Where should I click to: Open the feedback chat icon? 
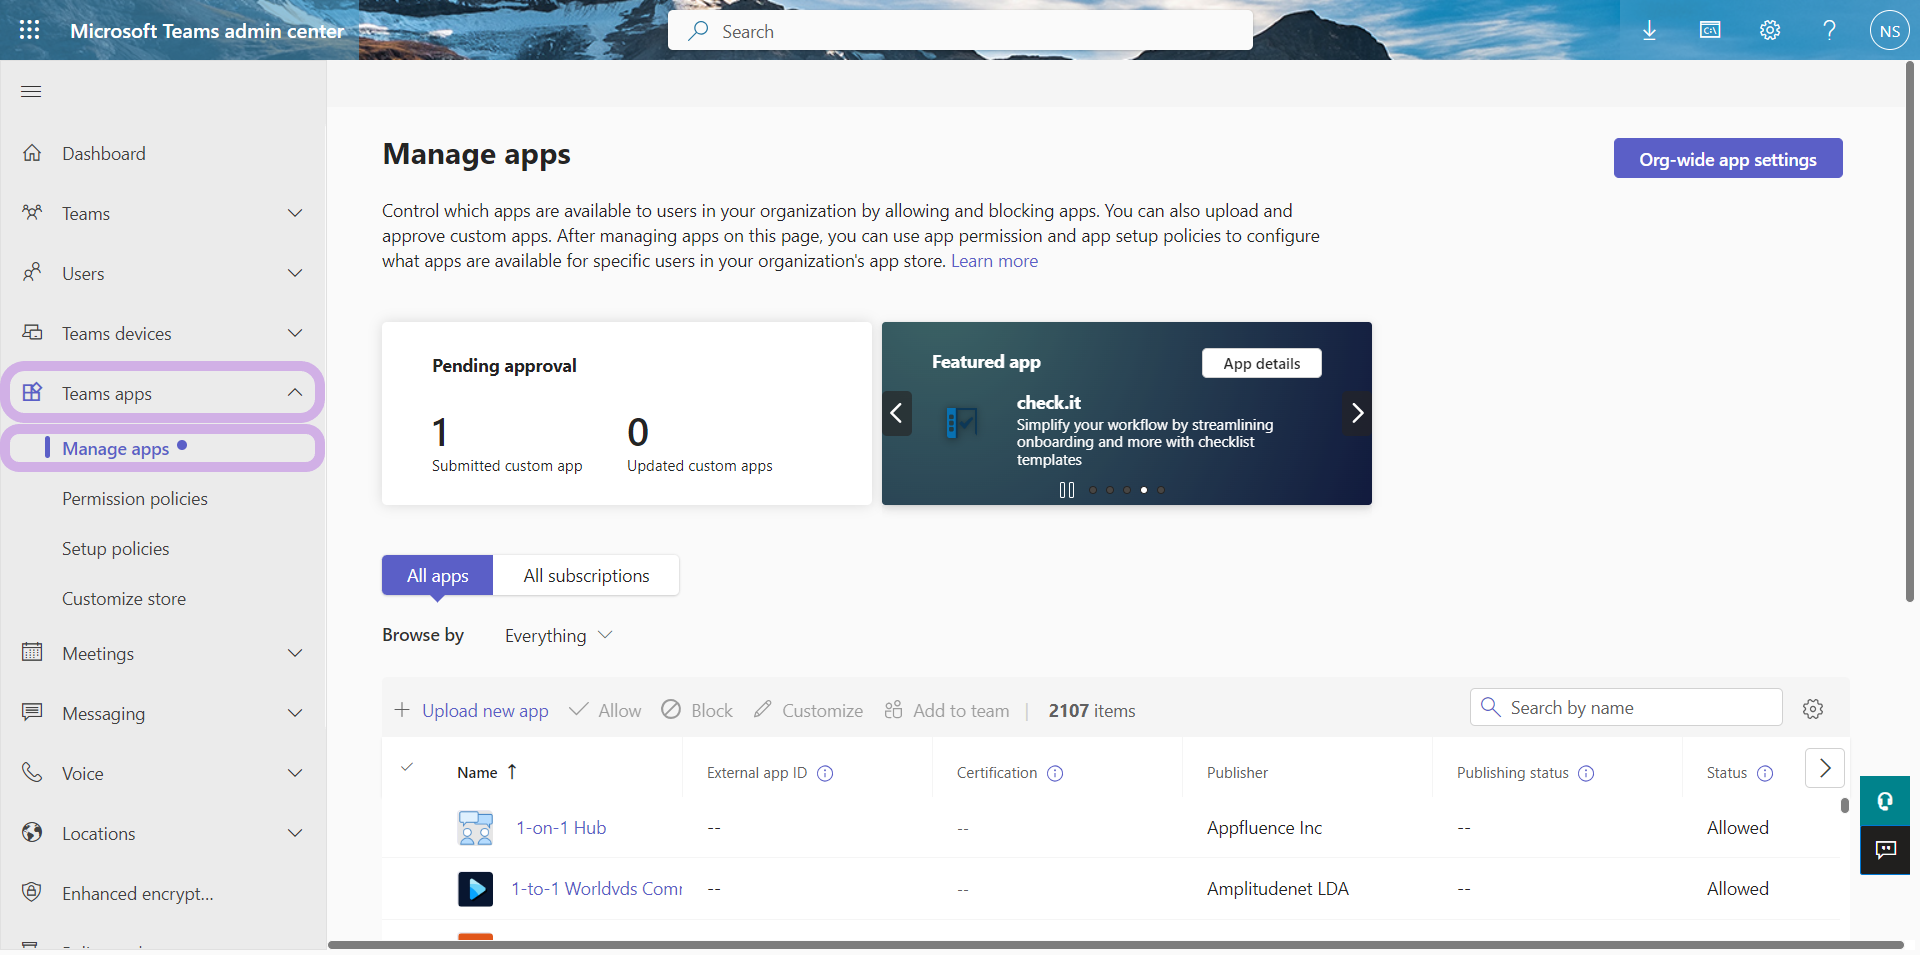coord(1885,850)
